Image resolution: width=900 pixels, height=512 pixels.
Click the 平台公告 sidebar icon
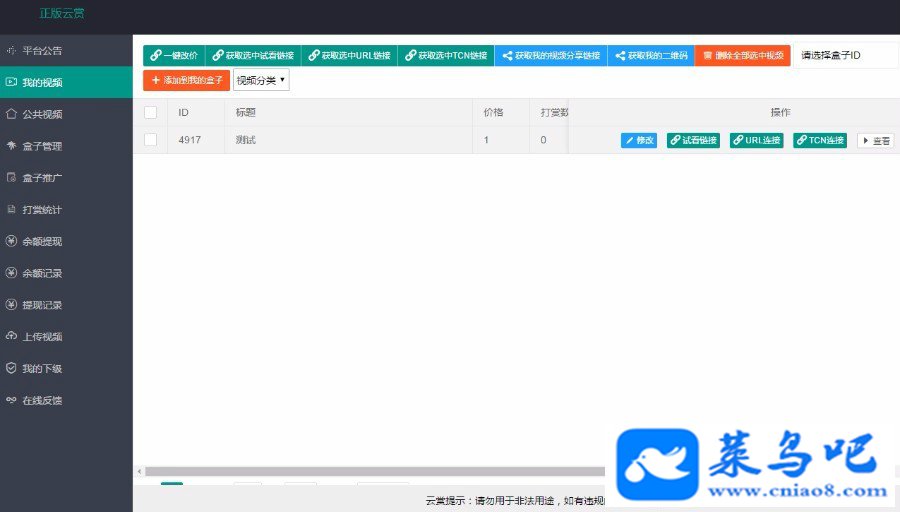(11, 51)
